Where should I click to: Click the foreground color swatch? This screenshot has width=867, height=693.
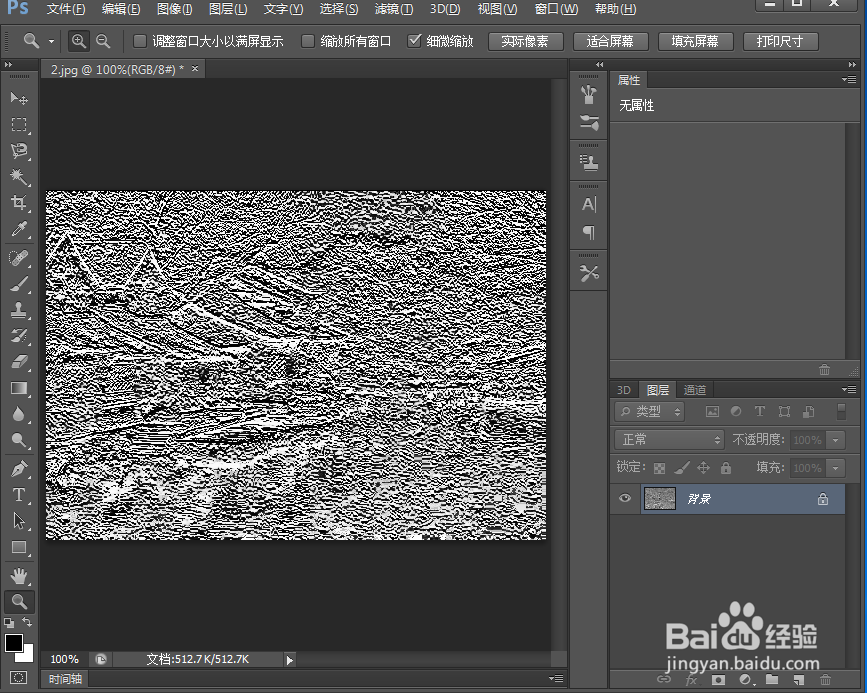[x=13, y=643]
